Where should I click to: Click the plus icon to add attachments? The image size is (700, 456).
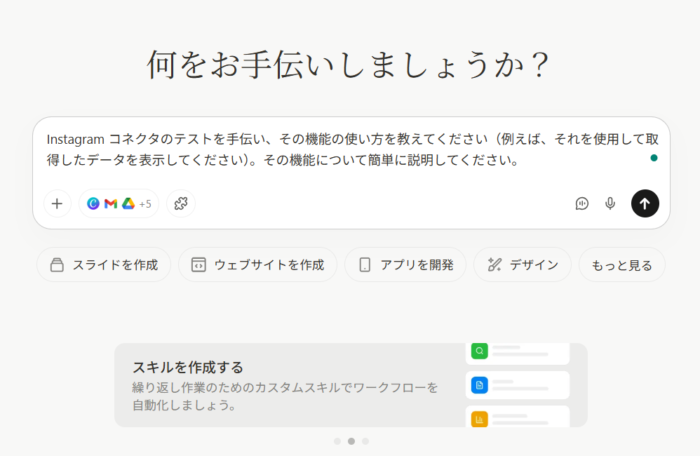pos(57,203)
